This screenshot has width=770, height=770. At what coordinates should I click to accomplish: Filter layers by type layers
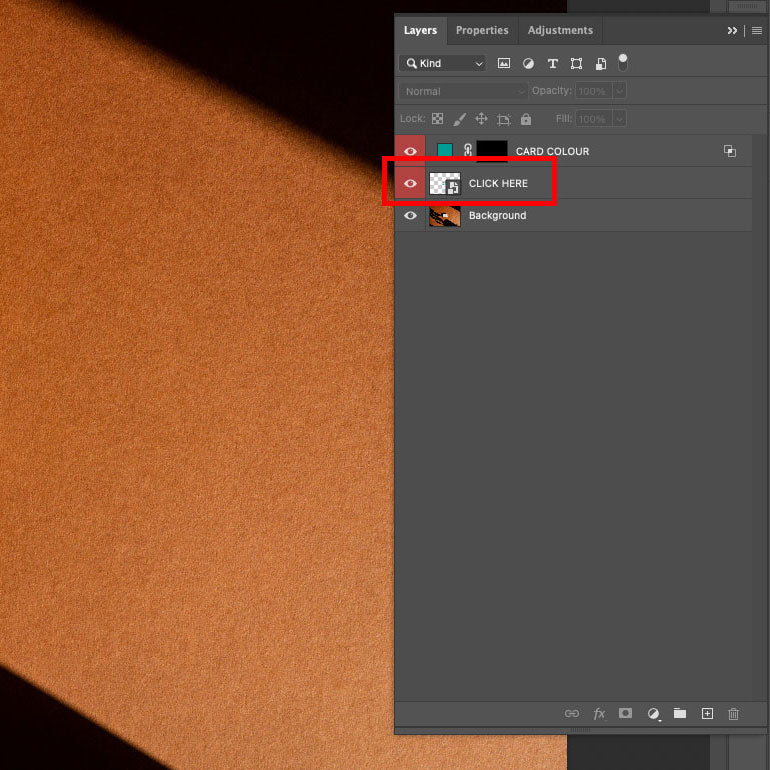(552, 63)
